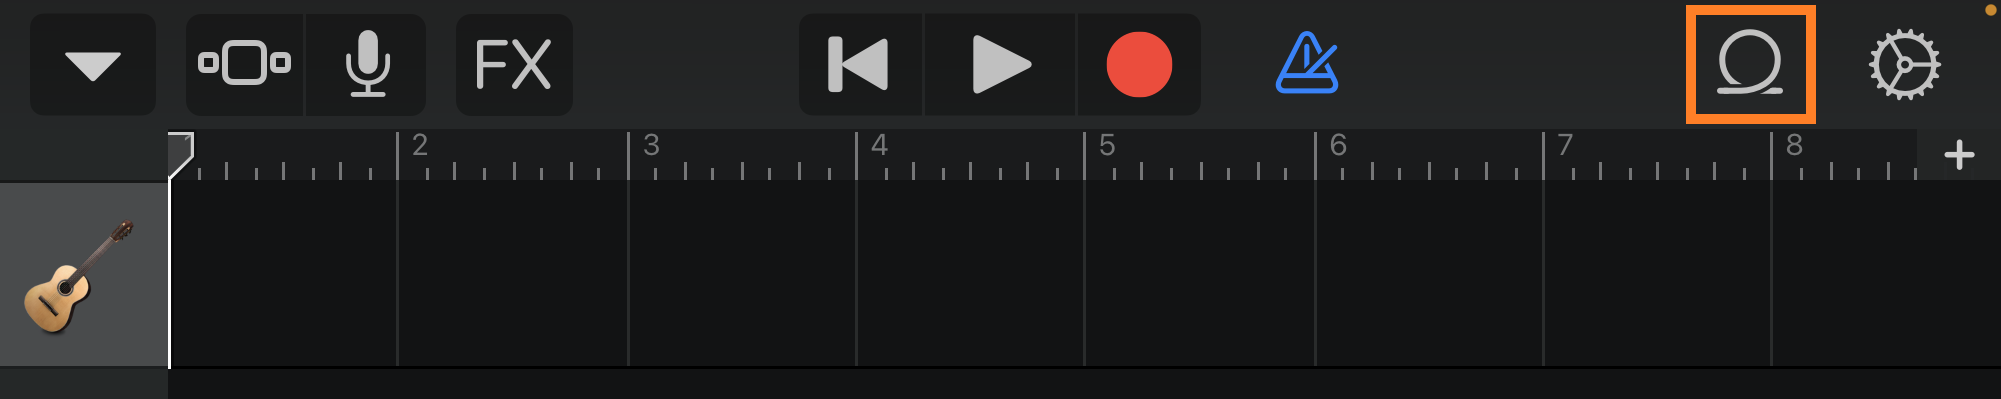2001x399 pixels.
Task: Click bar 4 on the ruler
Action: [x=879, y=146]
